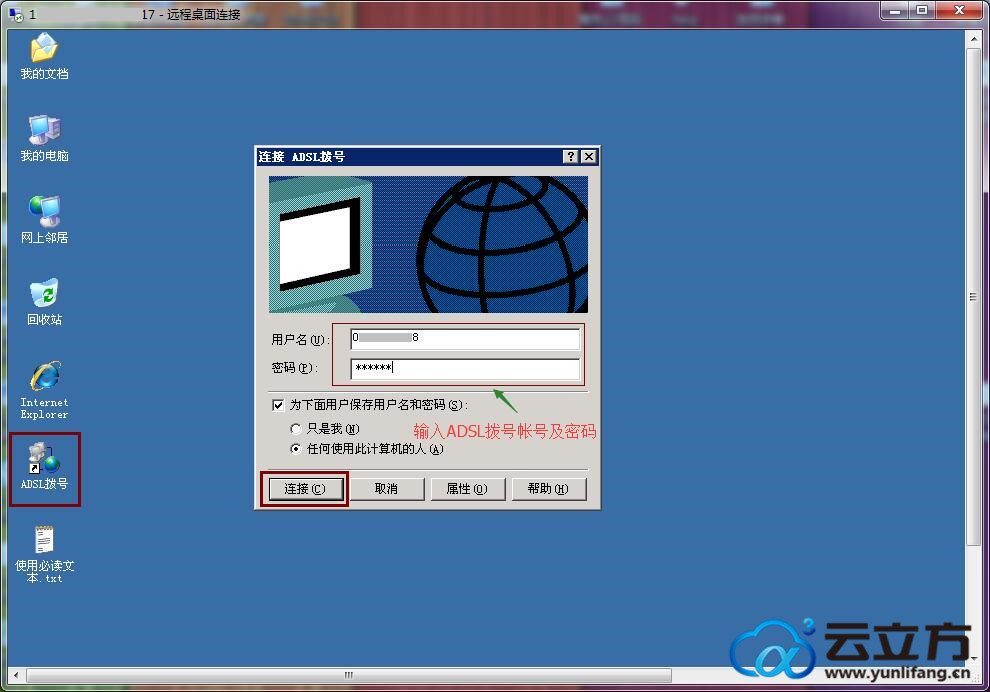Click the remote desktop icon in title bar

(x=16, y=14)
